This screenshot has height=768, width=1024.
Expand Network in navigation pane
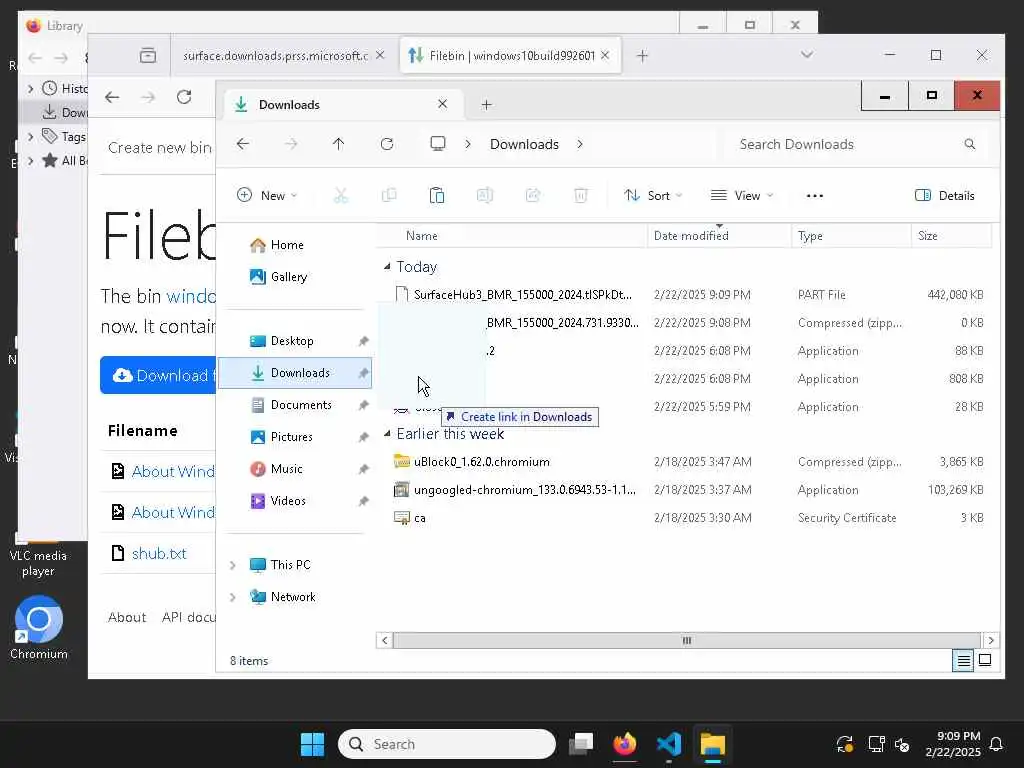coord(232,597)
